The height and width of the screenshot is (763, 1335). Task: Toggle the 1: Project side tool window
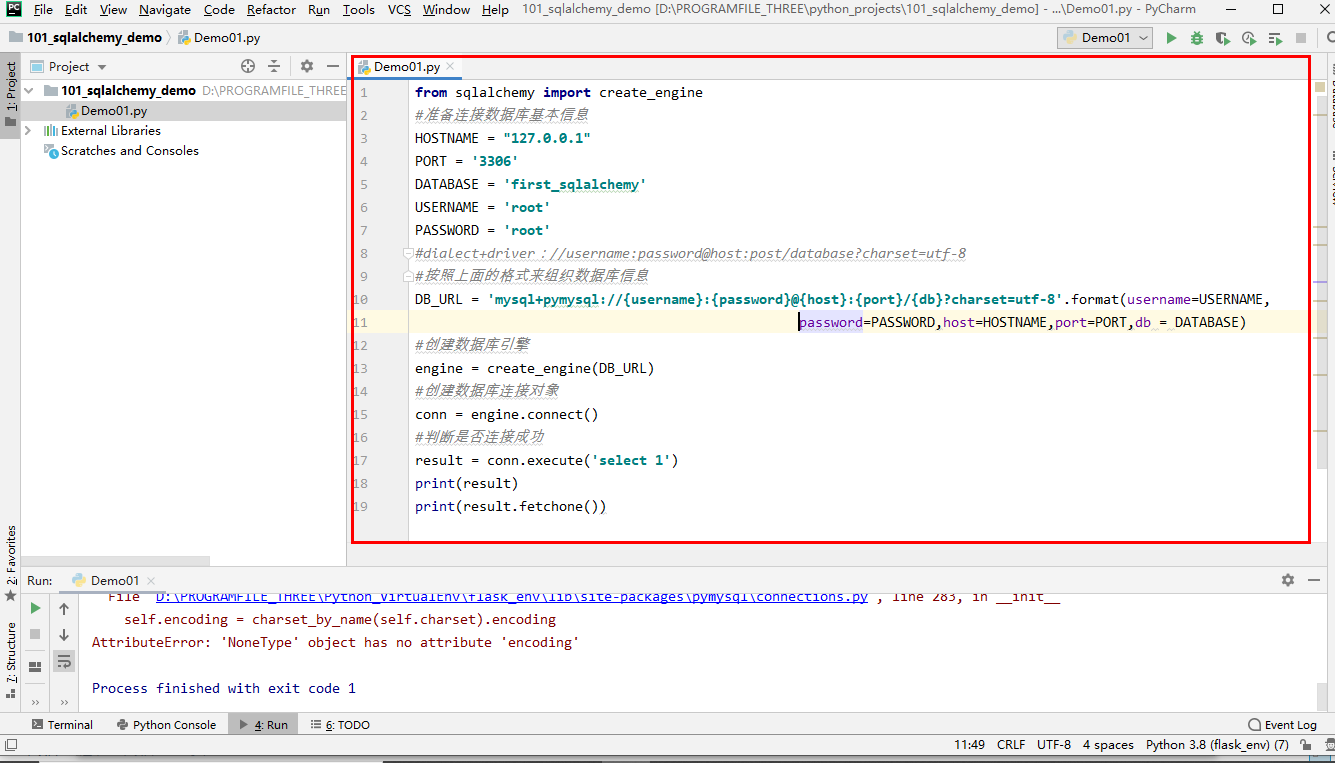(x=11, y=94)
